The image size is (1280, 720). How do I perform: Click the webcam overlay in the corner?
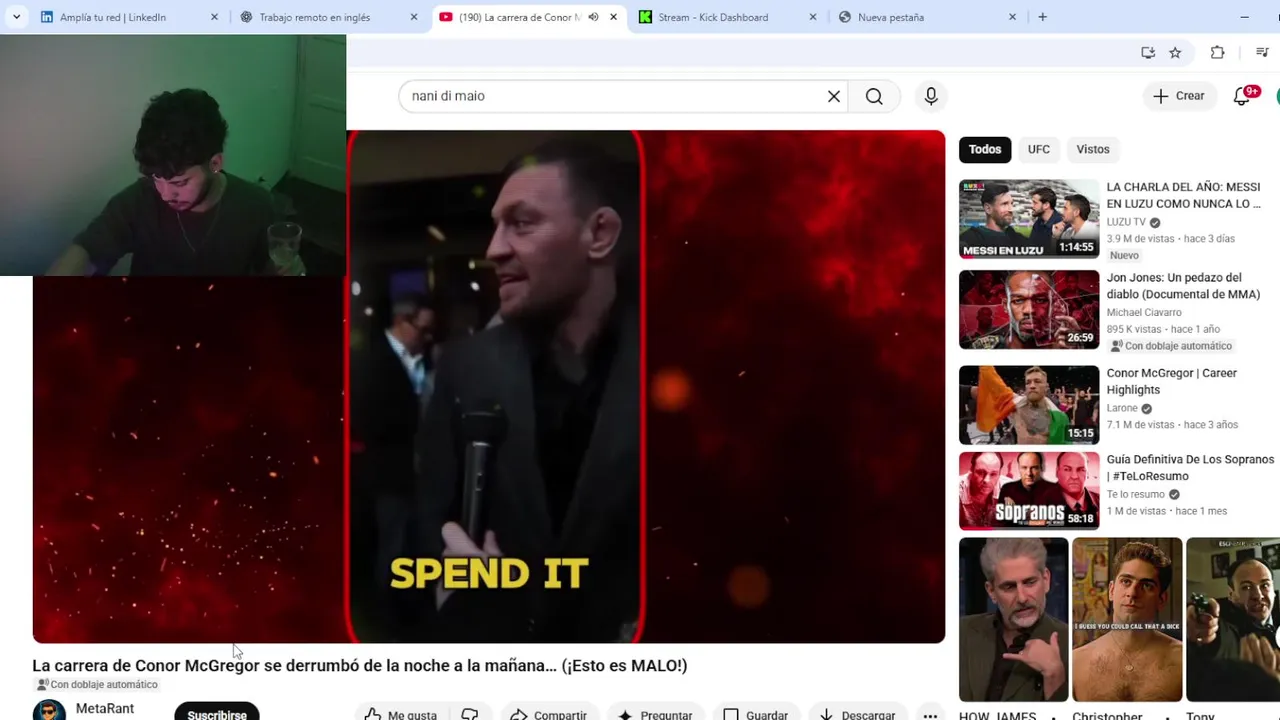173,155
